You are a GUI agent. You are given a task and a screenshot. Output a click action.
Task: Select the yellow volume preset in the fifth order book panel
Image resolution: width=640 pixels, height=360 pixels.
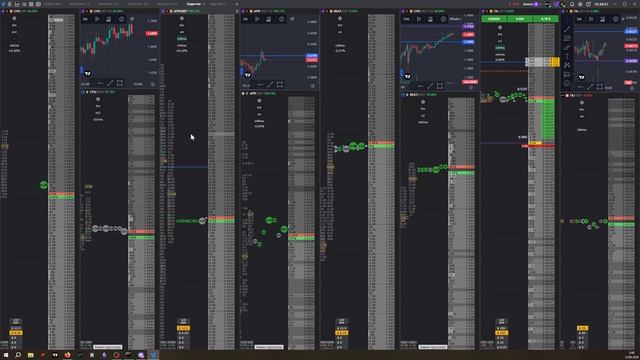pos(342,333)
